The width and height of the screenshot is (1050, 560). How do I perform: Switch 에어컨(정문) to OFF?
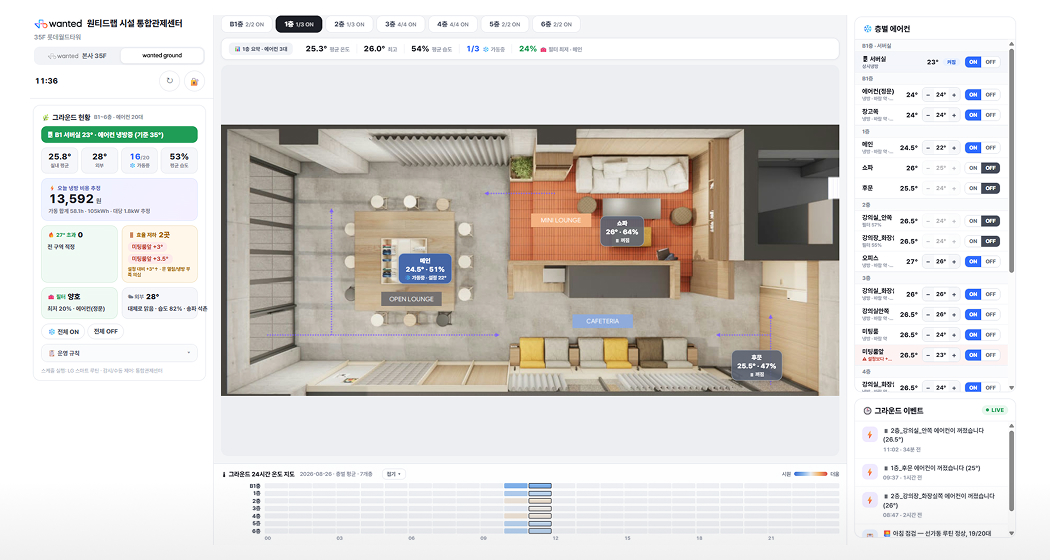(x=990, y=95)
